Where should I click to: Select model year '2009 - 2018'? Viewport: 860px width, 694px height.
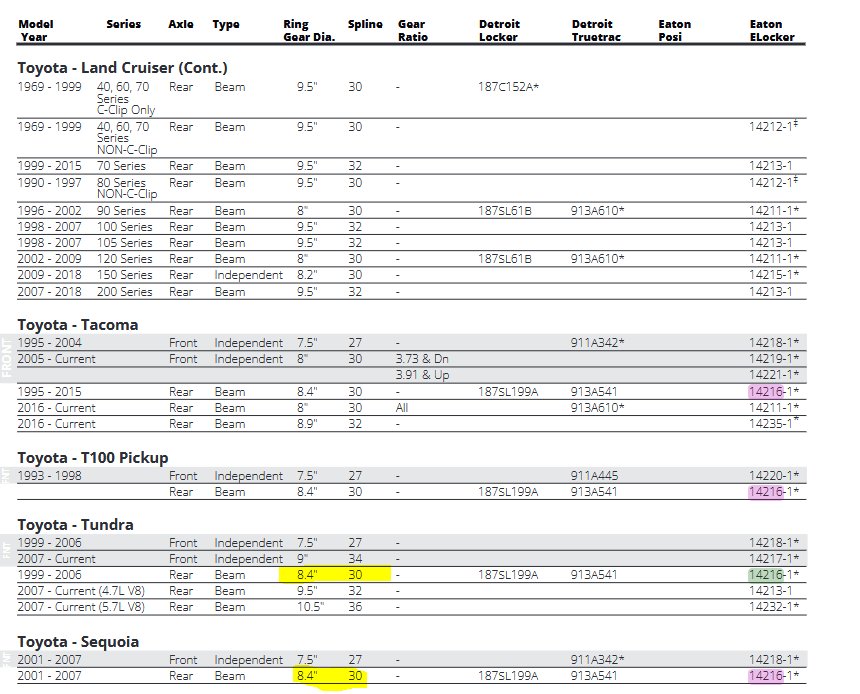coord(49,274)
